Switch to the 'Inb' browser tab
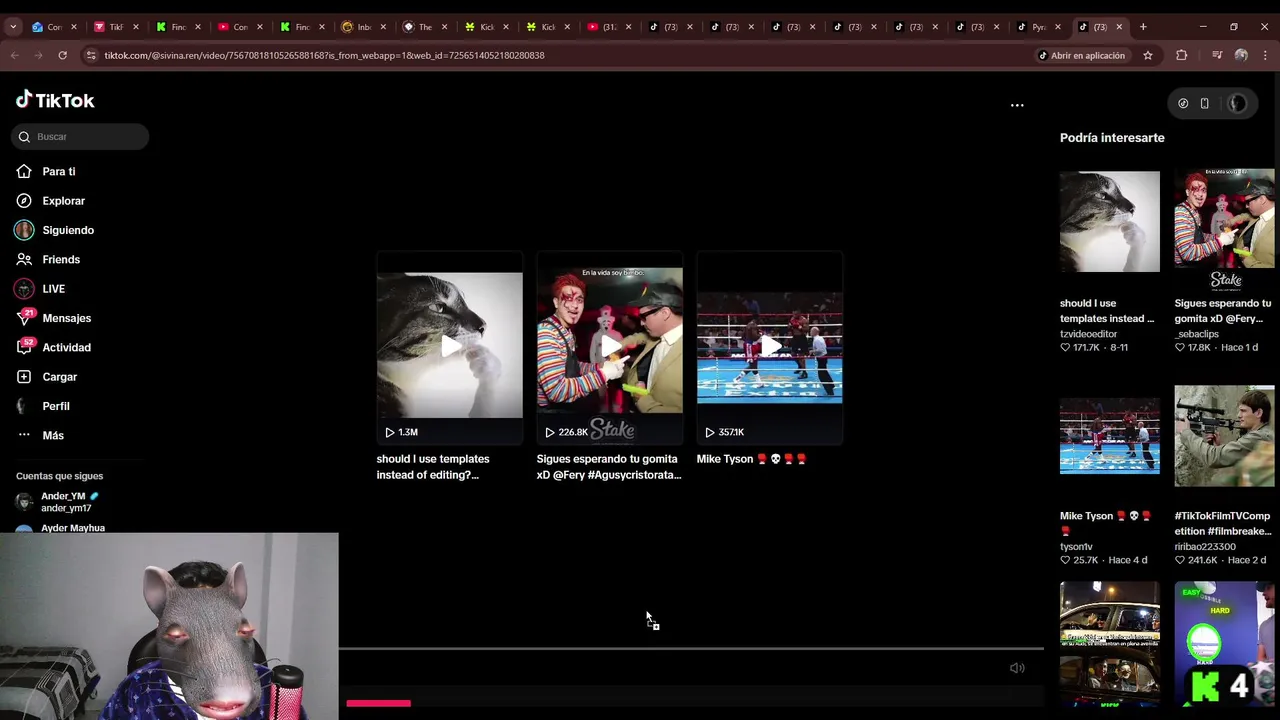 pyautogui.click(x=362, y=27)
